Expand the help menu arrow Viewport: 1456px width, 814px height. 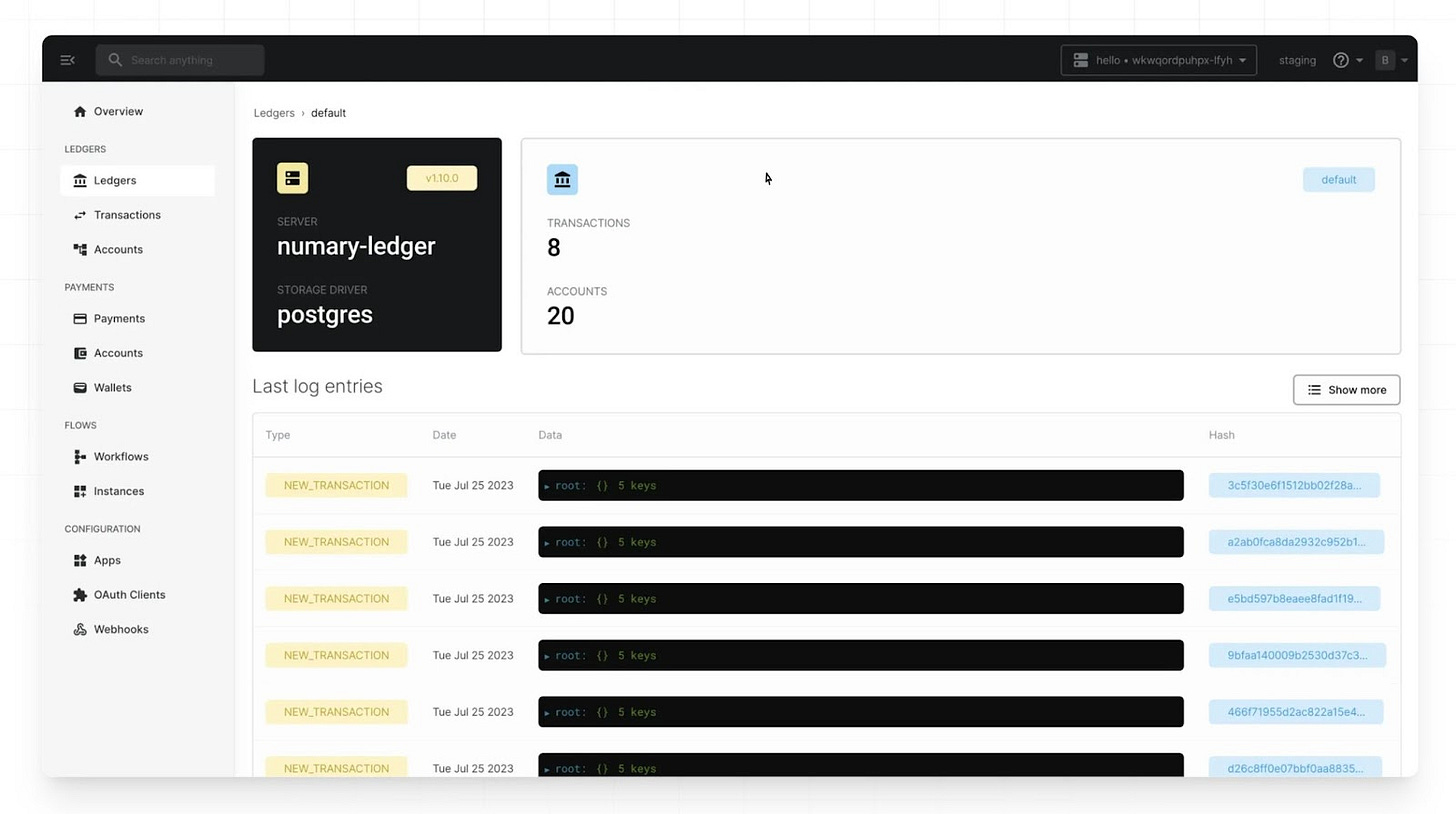(1359, 60)
